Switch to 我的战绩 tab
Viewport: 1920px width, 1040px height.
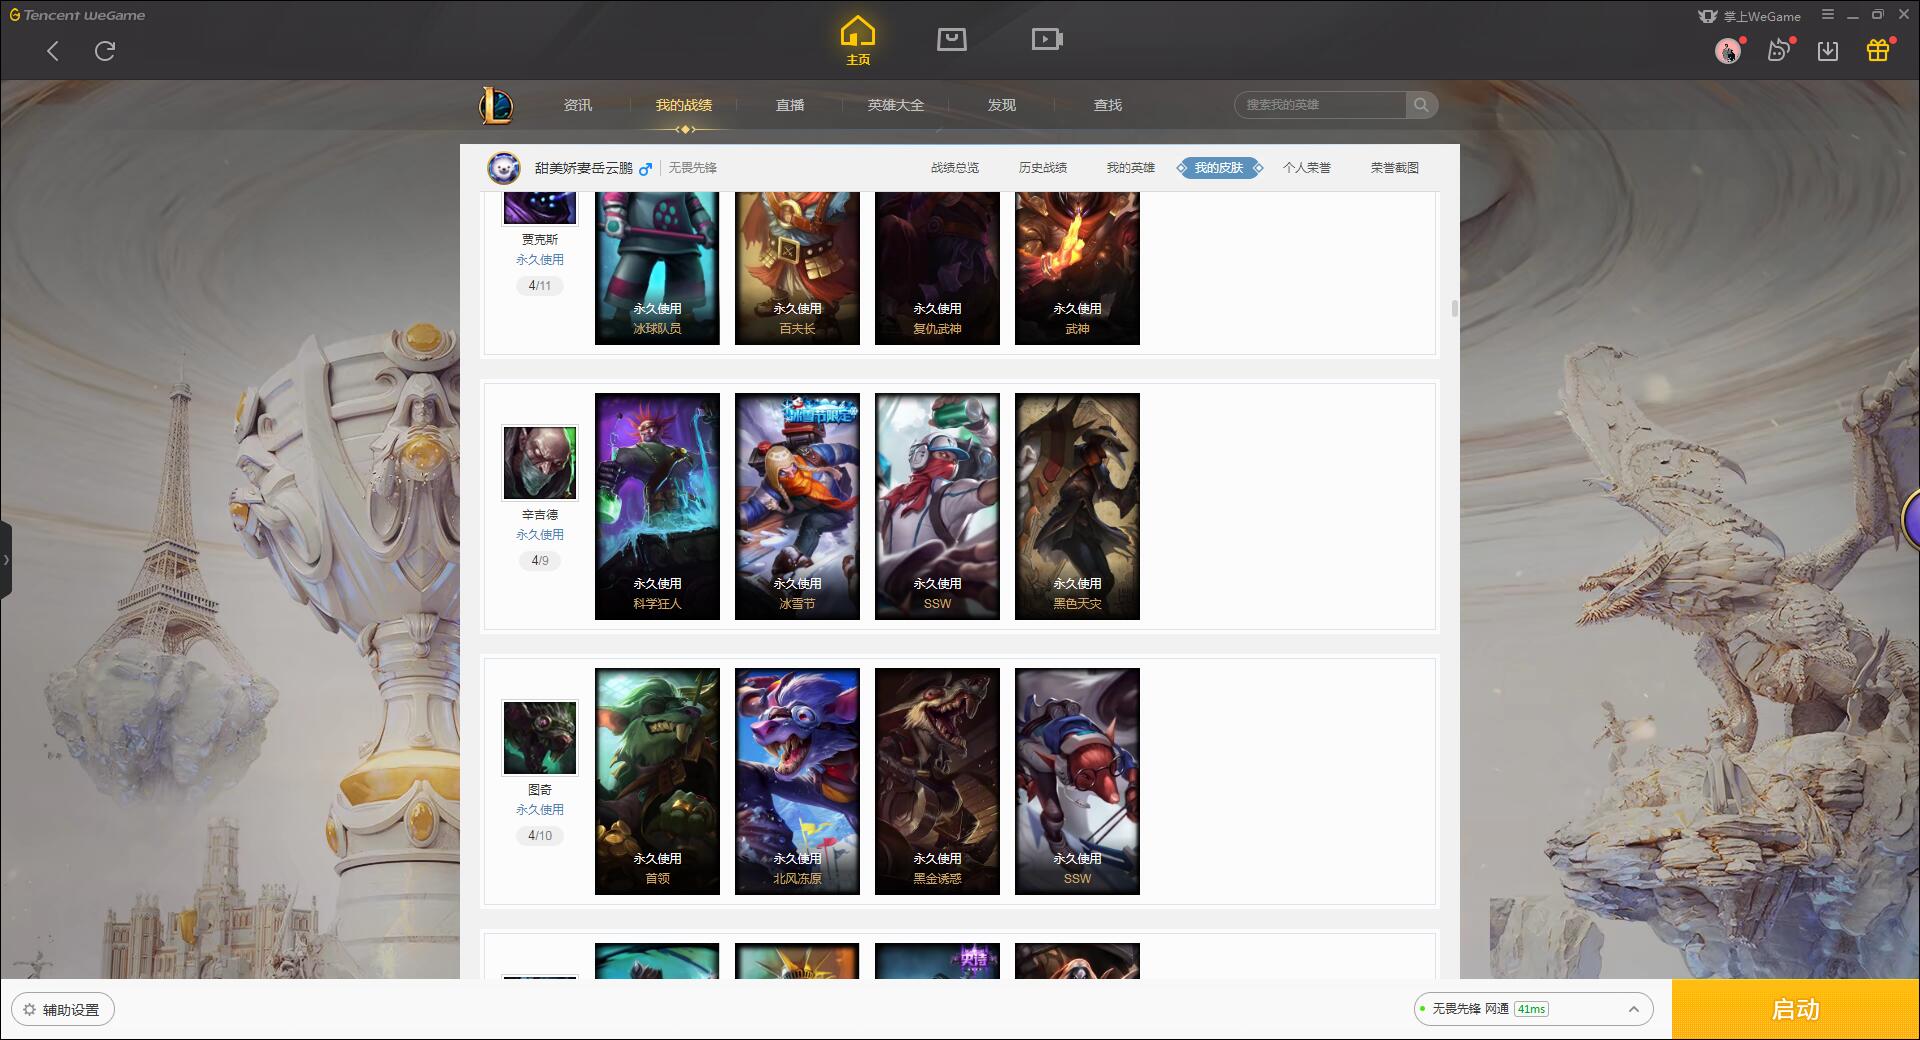[684, 105]
